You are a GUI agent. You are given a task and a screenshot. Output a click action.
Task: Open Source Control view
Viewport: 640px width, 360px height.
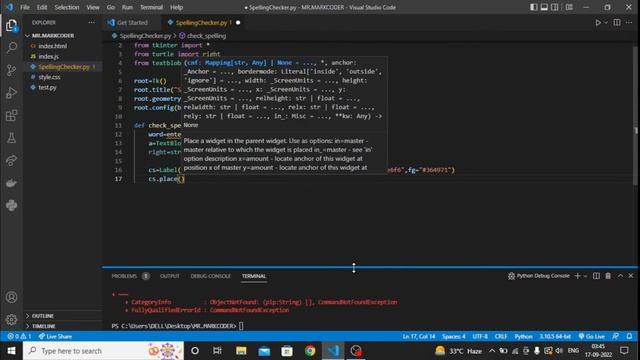[x=11, y=70]
